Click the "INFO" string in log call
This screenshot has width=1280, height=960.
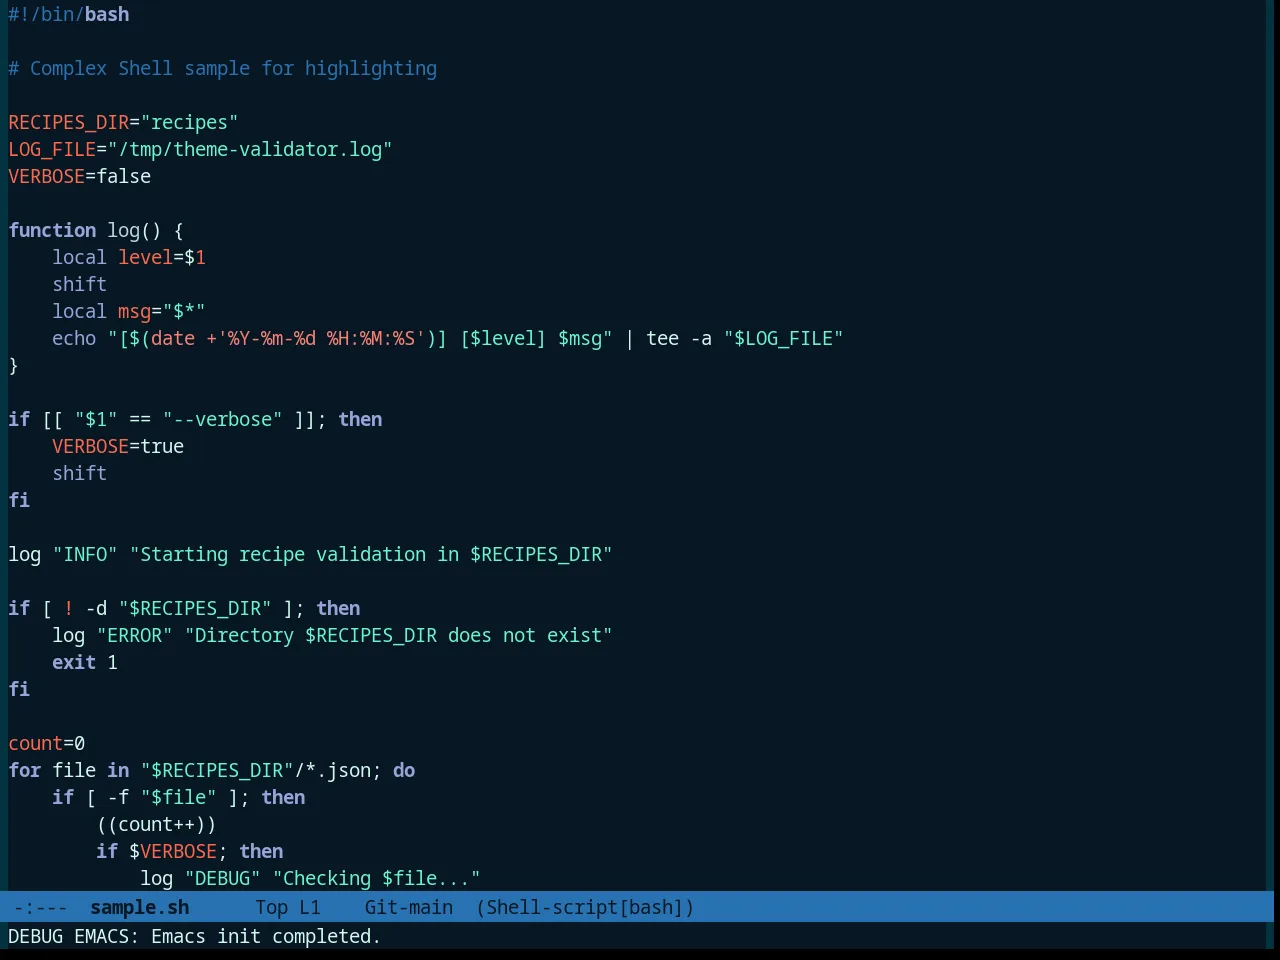[85, 554]
